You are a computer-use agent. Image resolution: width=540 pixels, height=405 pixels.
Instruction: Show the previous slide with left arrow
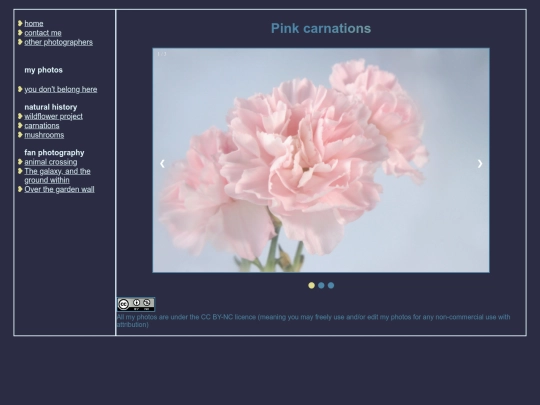[x=162, y=164]
